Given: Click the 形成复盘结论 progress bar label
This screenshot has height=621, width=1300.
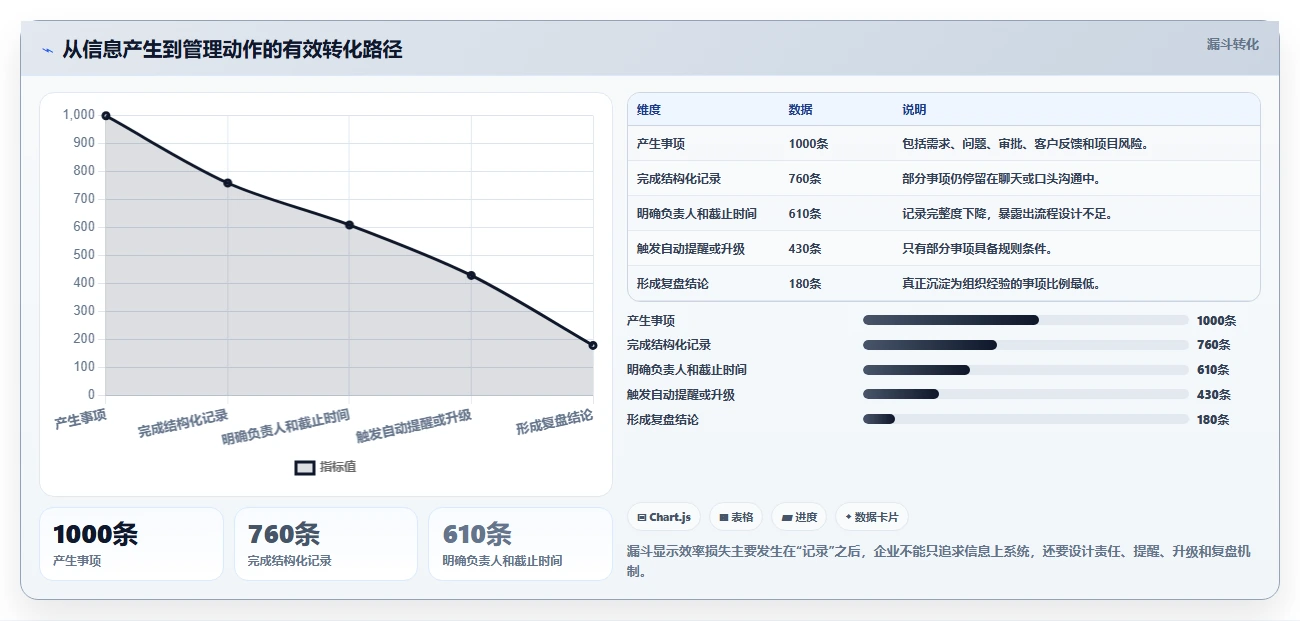Looking at the screenshot, I should point(663,420).
